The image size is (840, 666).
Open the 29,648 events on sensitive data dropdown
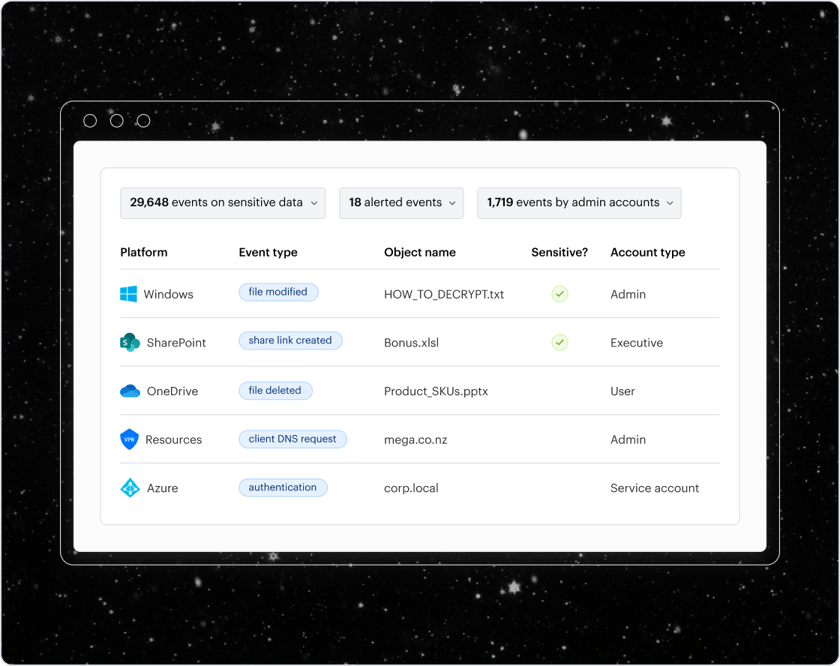click(222, 202)
